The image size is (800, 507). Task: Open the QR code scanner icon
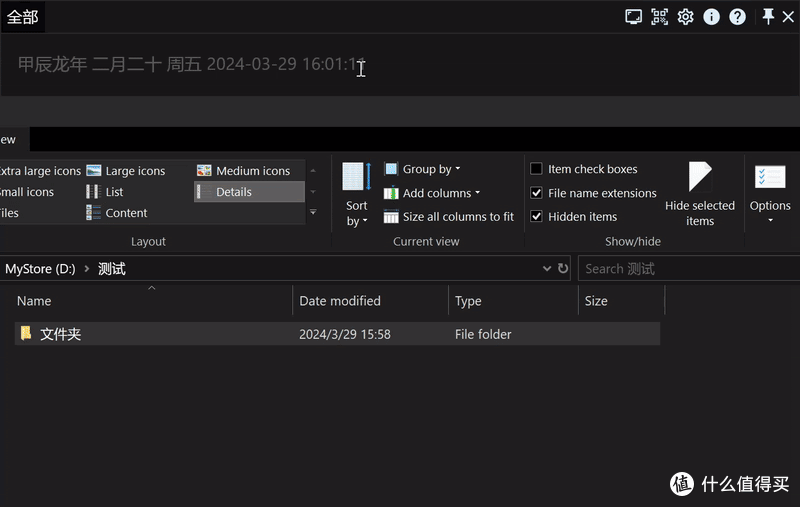pyautogui.click(x=659, y=17)
